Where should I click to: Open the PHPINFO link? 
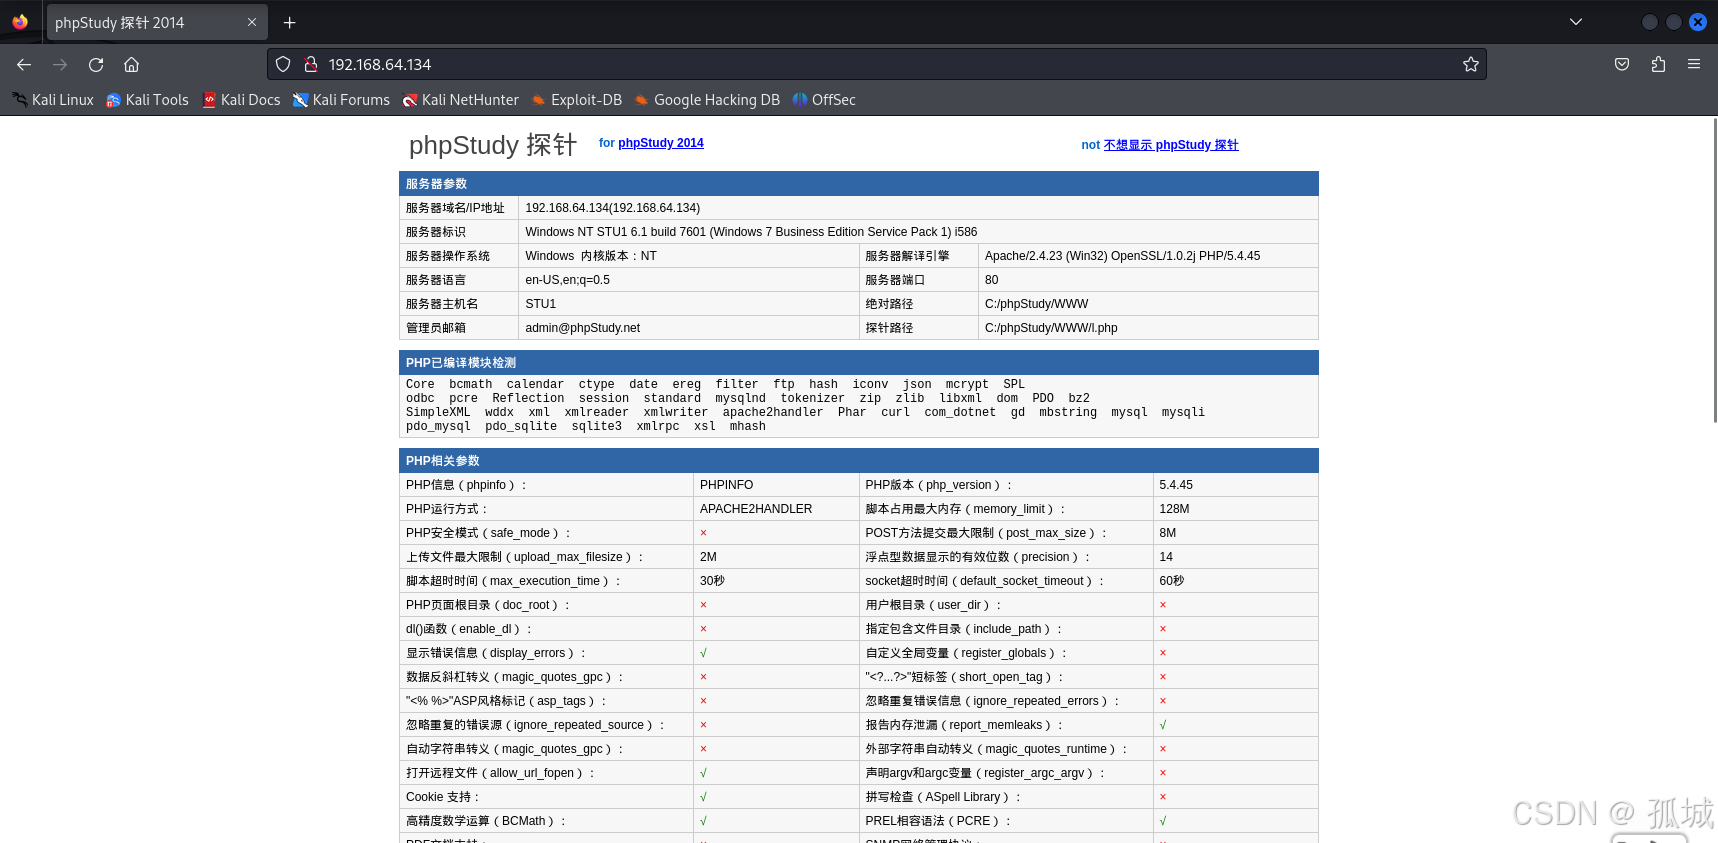[x=726, y=485]
